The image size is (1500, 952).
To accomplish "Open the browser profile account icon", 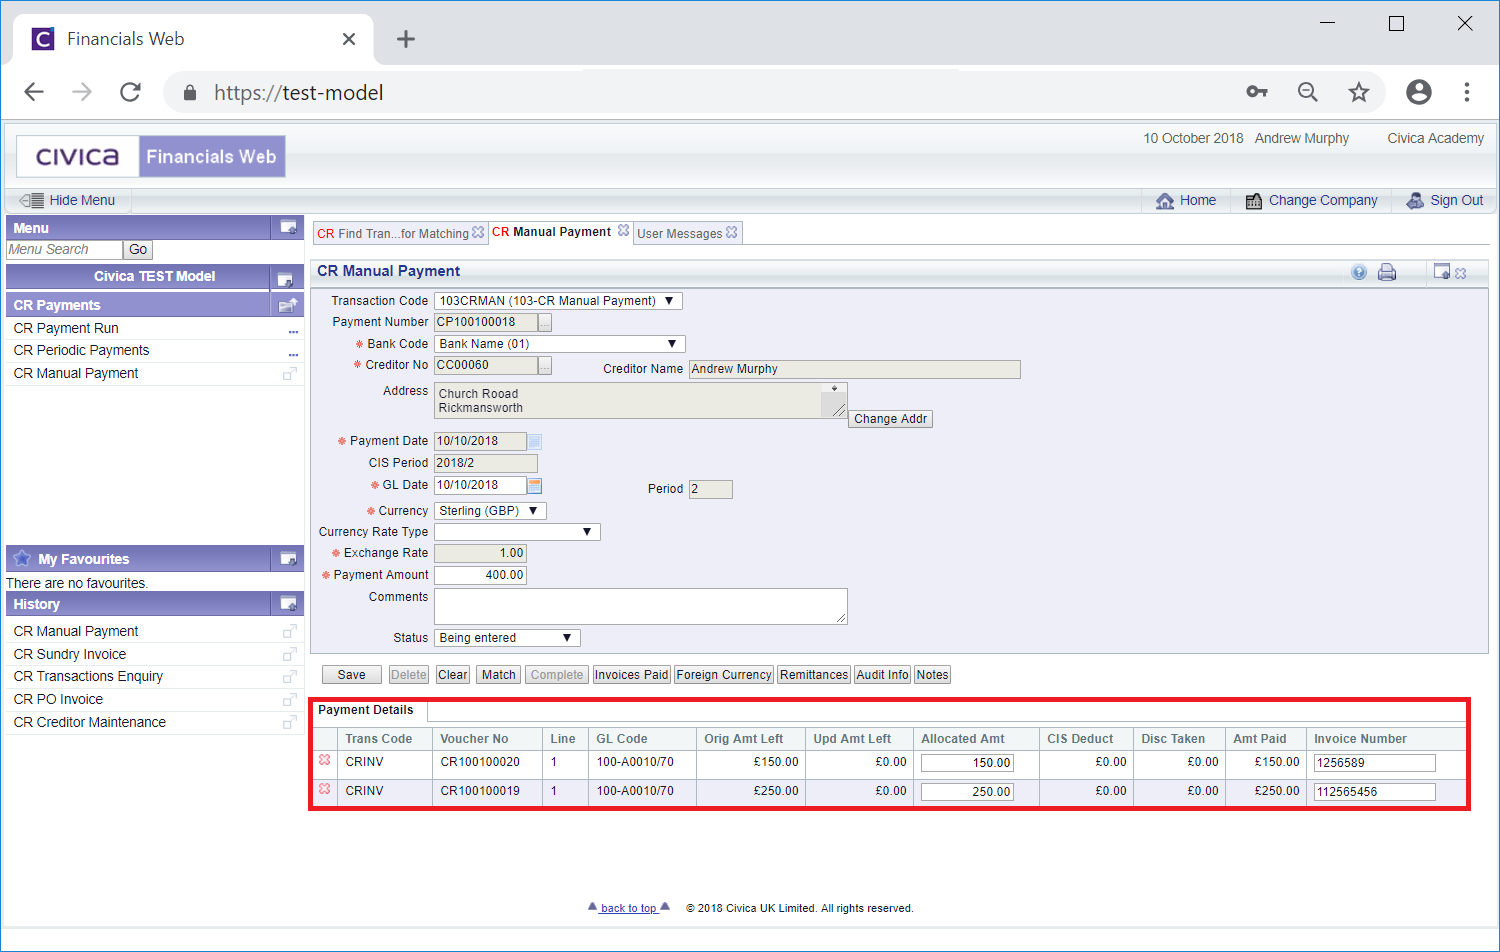I will pos(1418,92).
